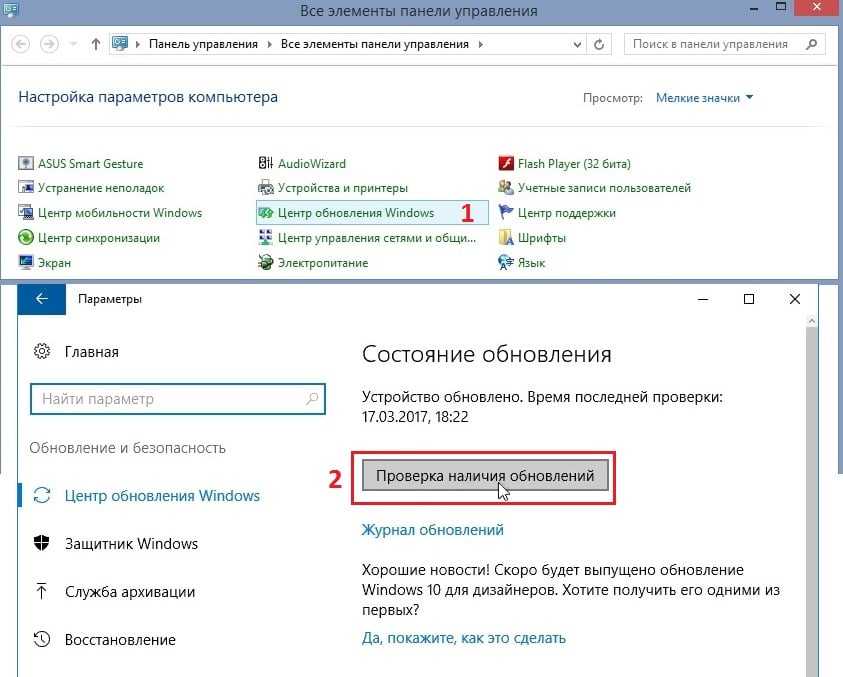Open Устройства и принтеры icon

click(266, 187)
